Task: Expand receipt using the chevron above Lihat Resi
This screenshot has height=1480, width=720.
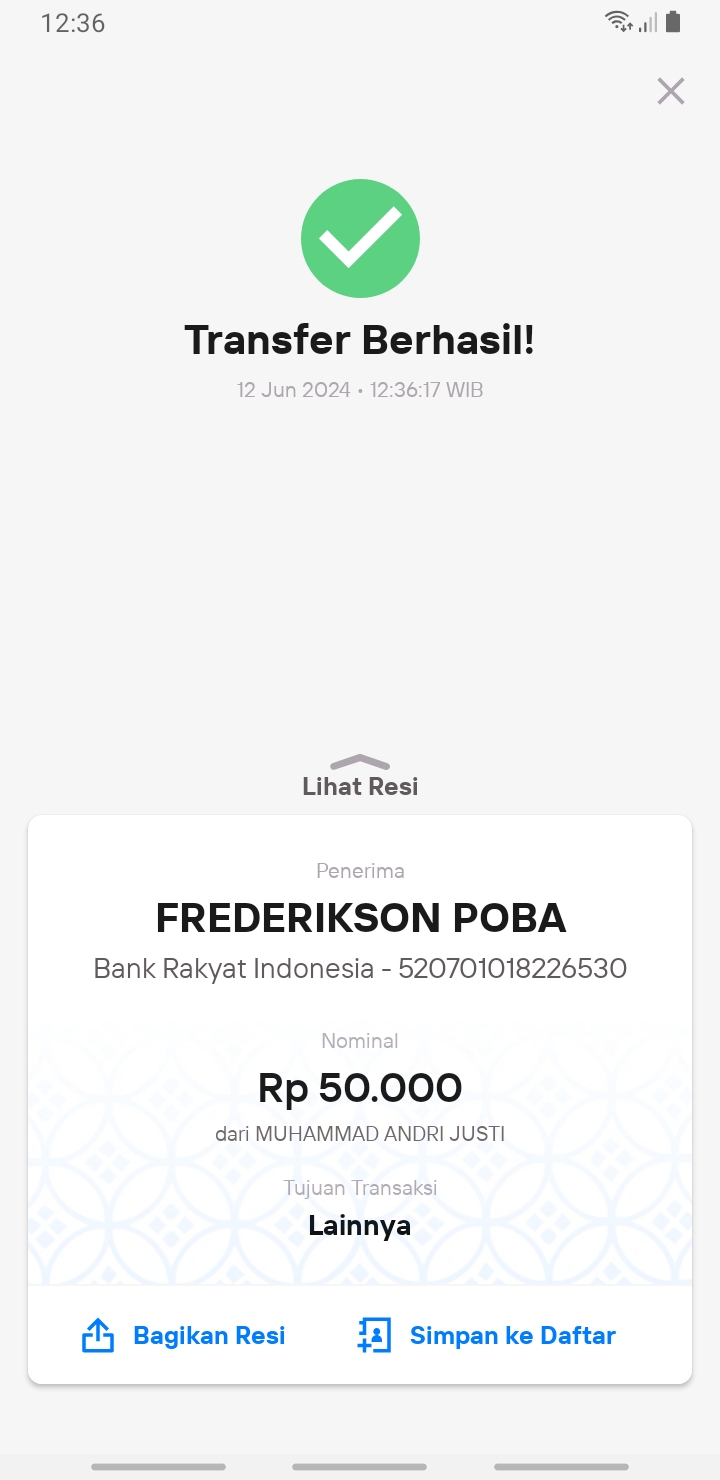Action: click(x=359, y=763)
